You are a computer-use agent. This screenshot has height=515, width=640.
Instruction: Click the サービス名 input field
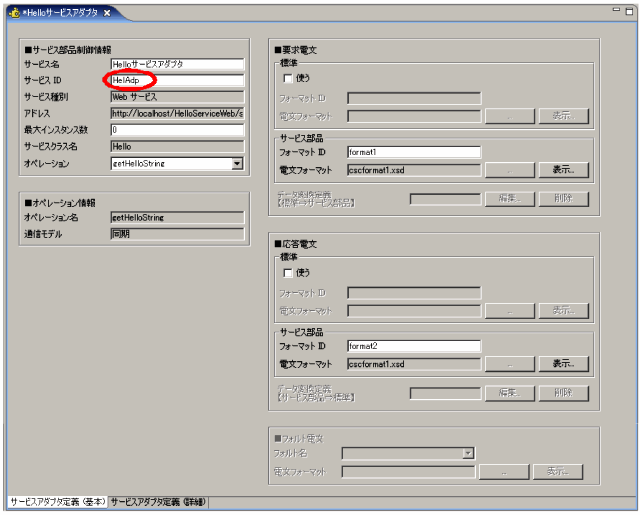[178, 64]
